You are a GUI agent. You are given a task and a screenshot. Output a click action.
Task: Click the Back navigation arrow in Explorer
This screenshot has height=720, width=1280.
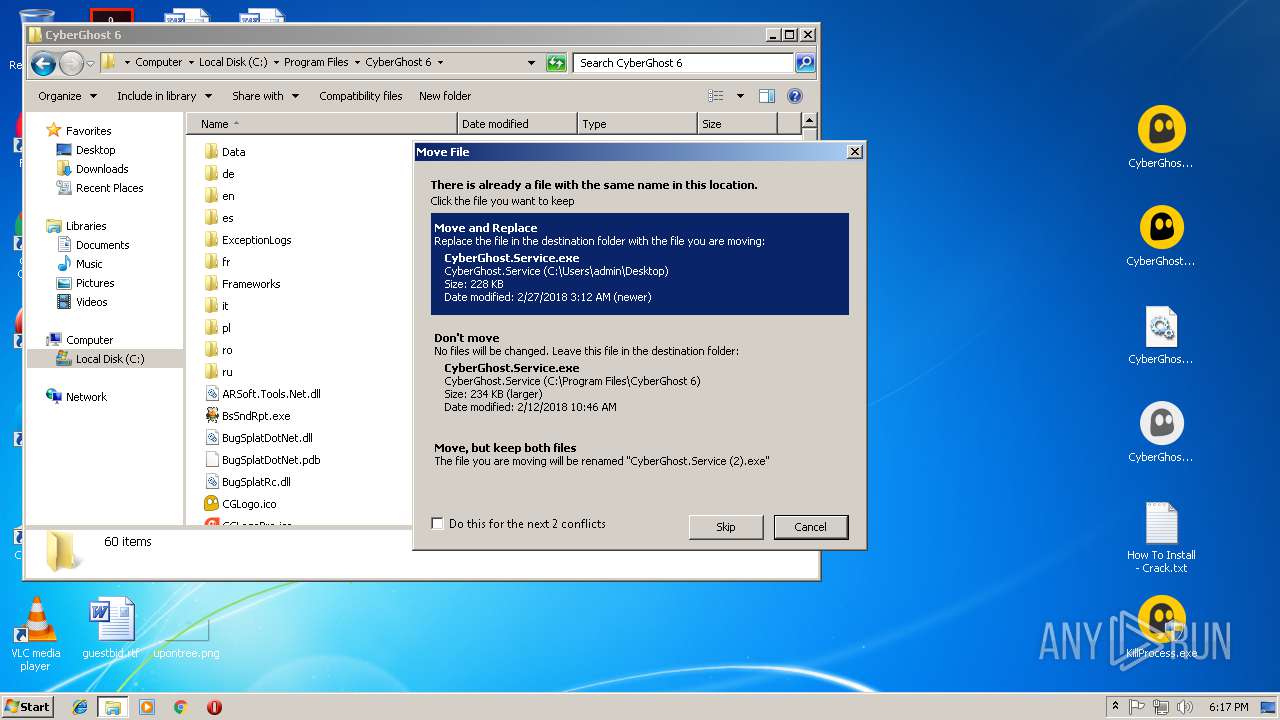[x=43, y=64]
